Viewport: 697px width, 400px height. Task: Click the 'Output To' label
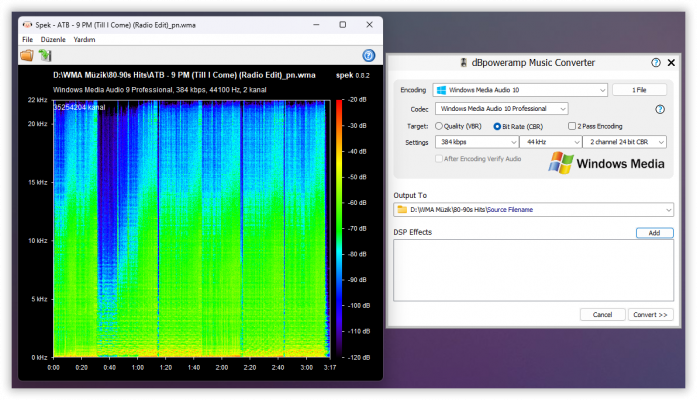[x=410, y=196]
